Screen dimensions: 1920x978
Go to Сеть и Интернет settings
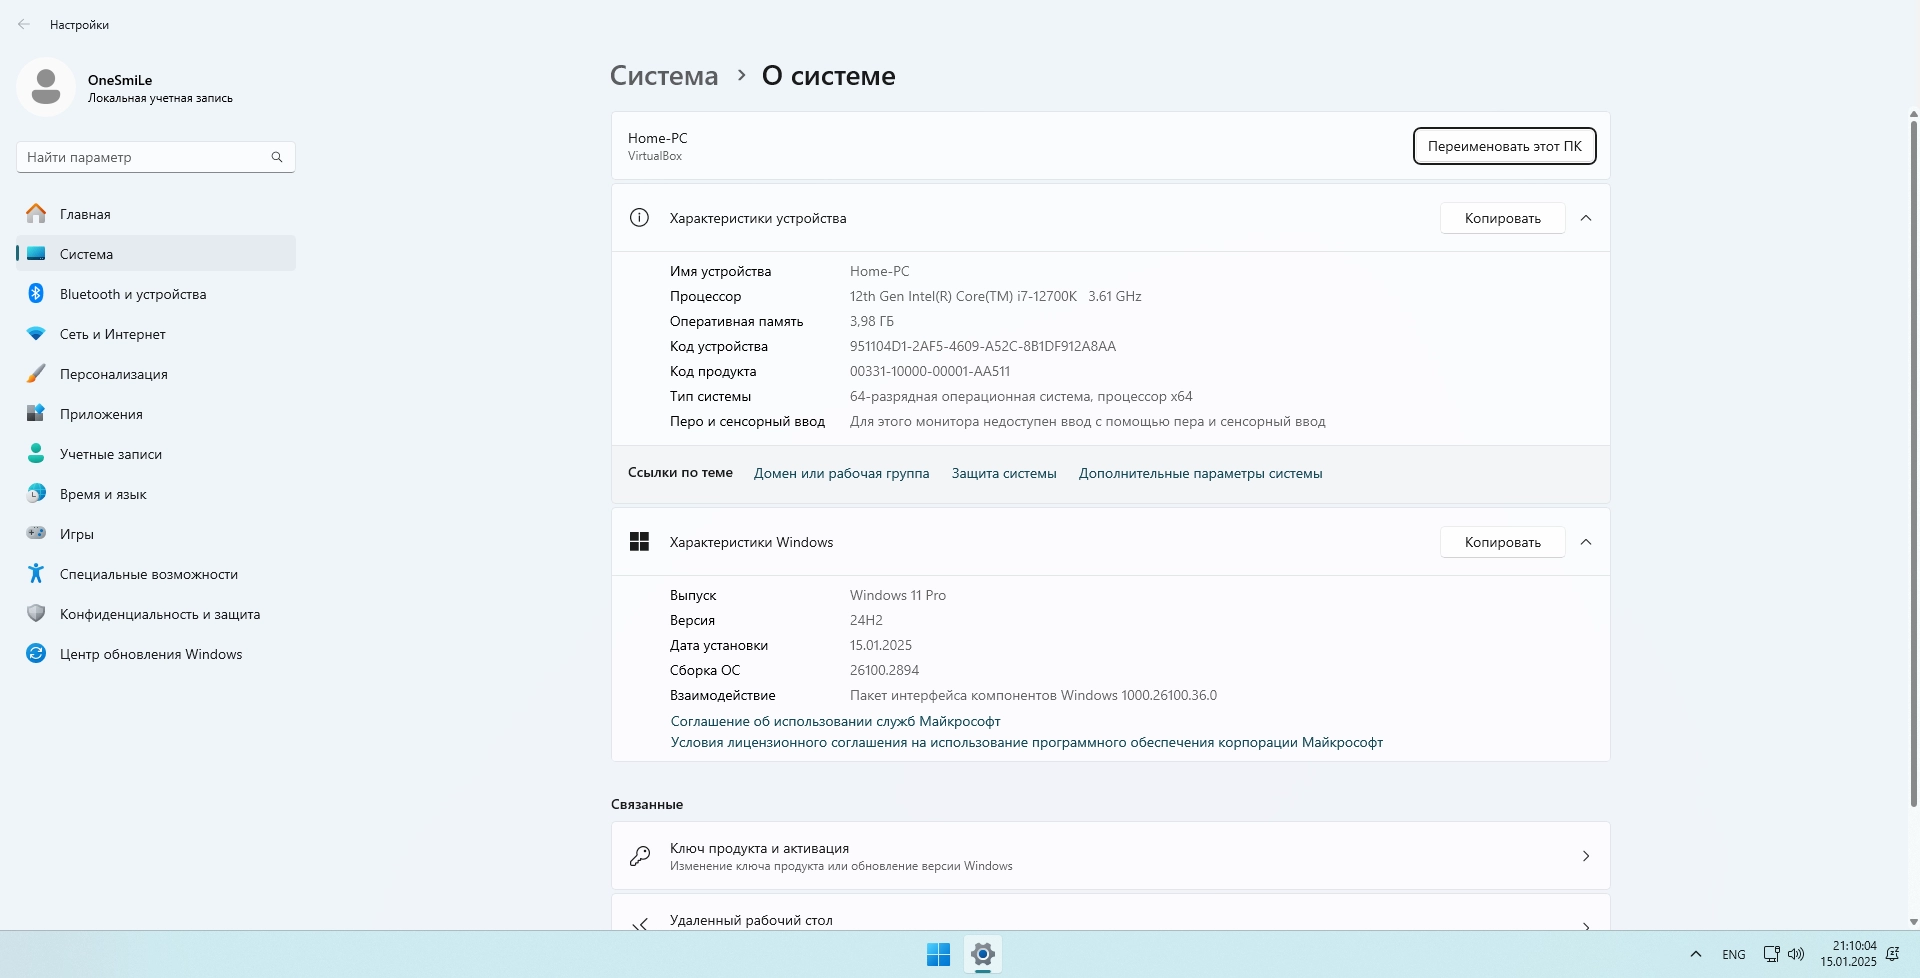pos(156,333)
